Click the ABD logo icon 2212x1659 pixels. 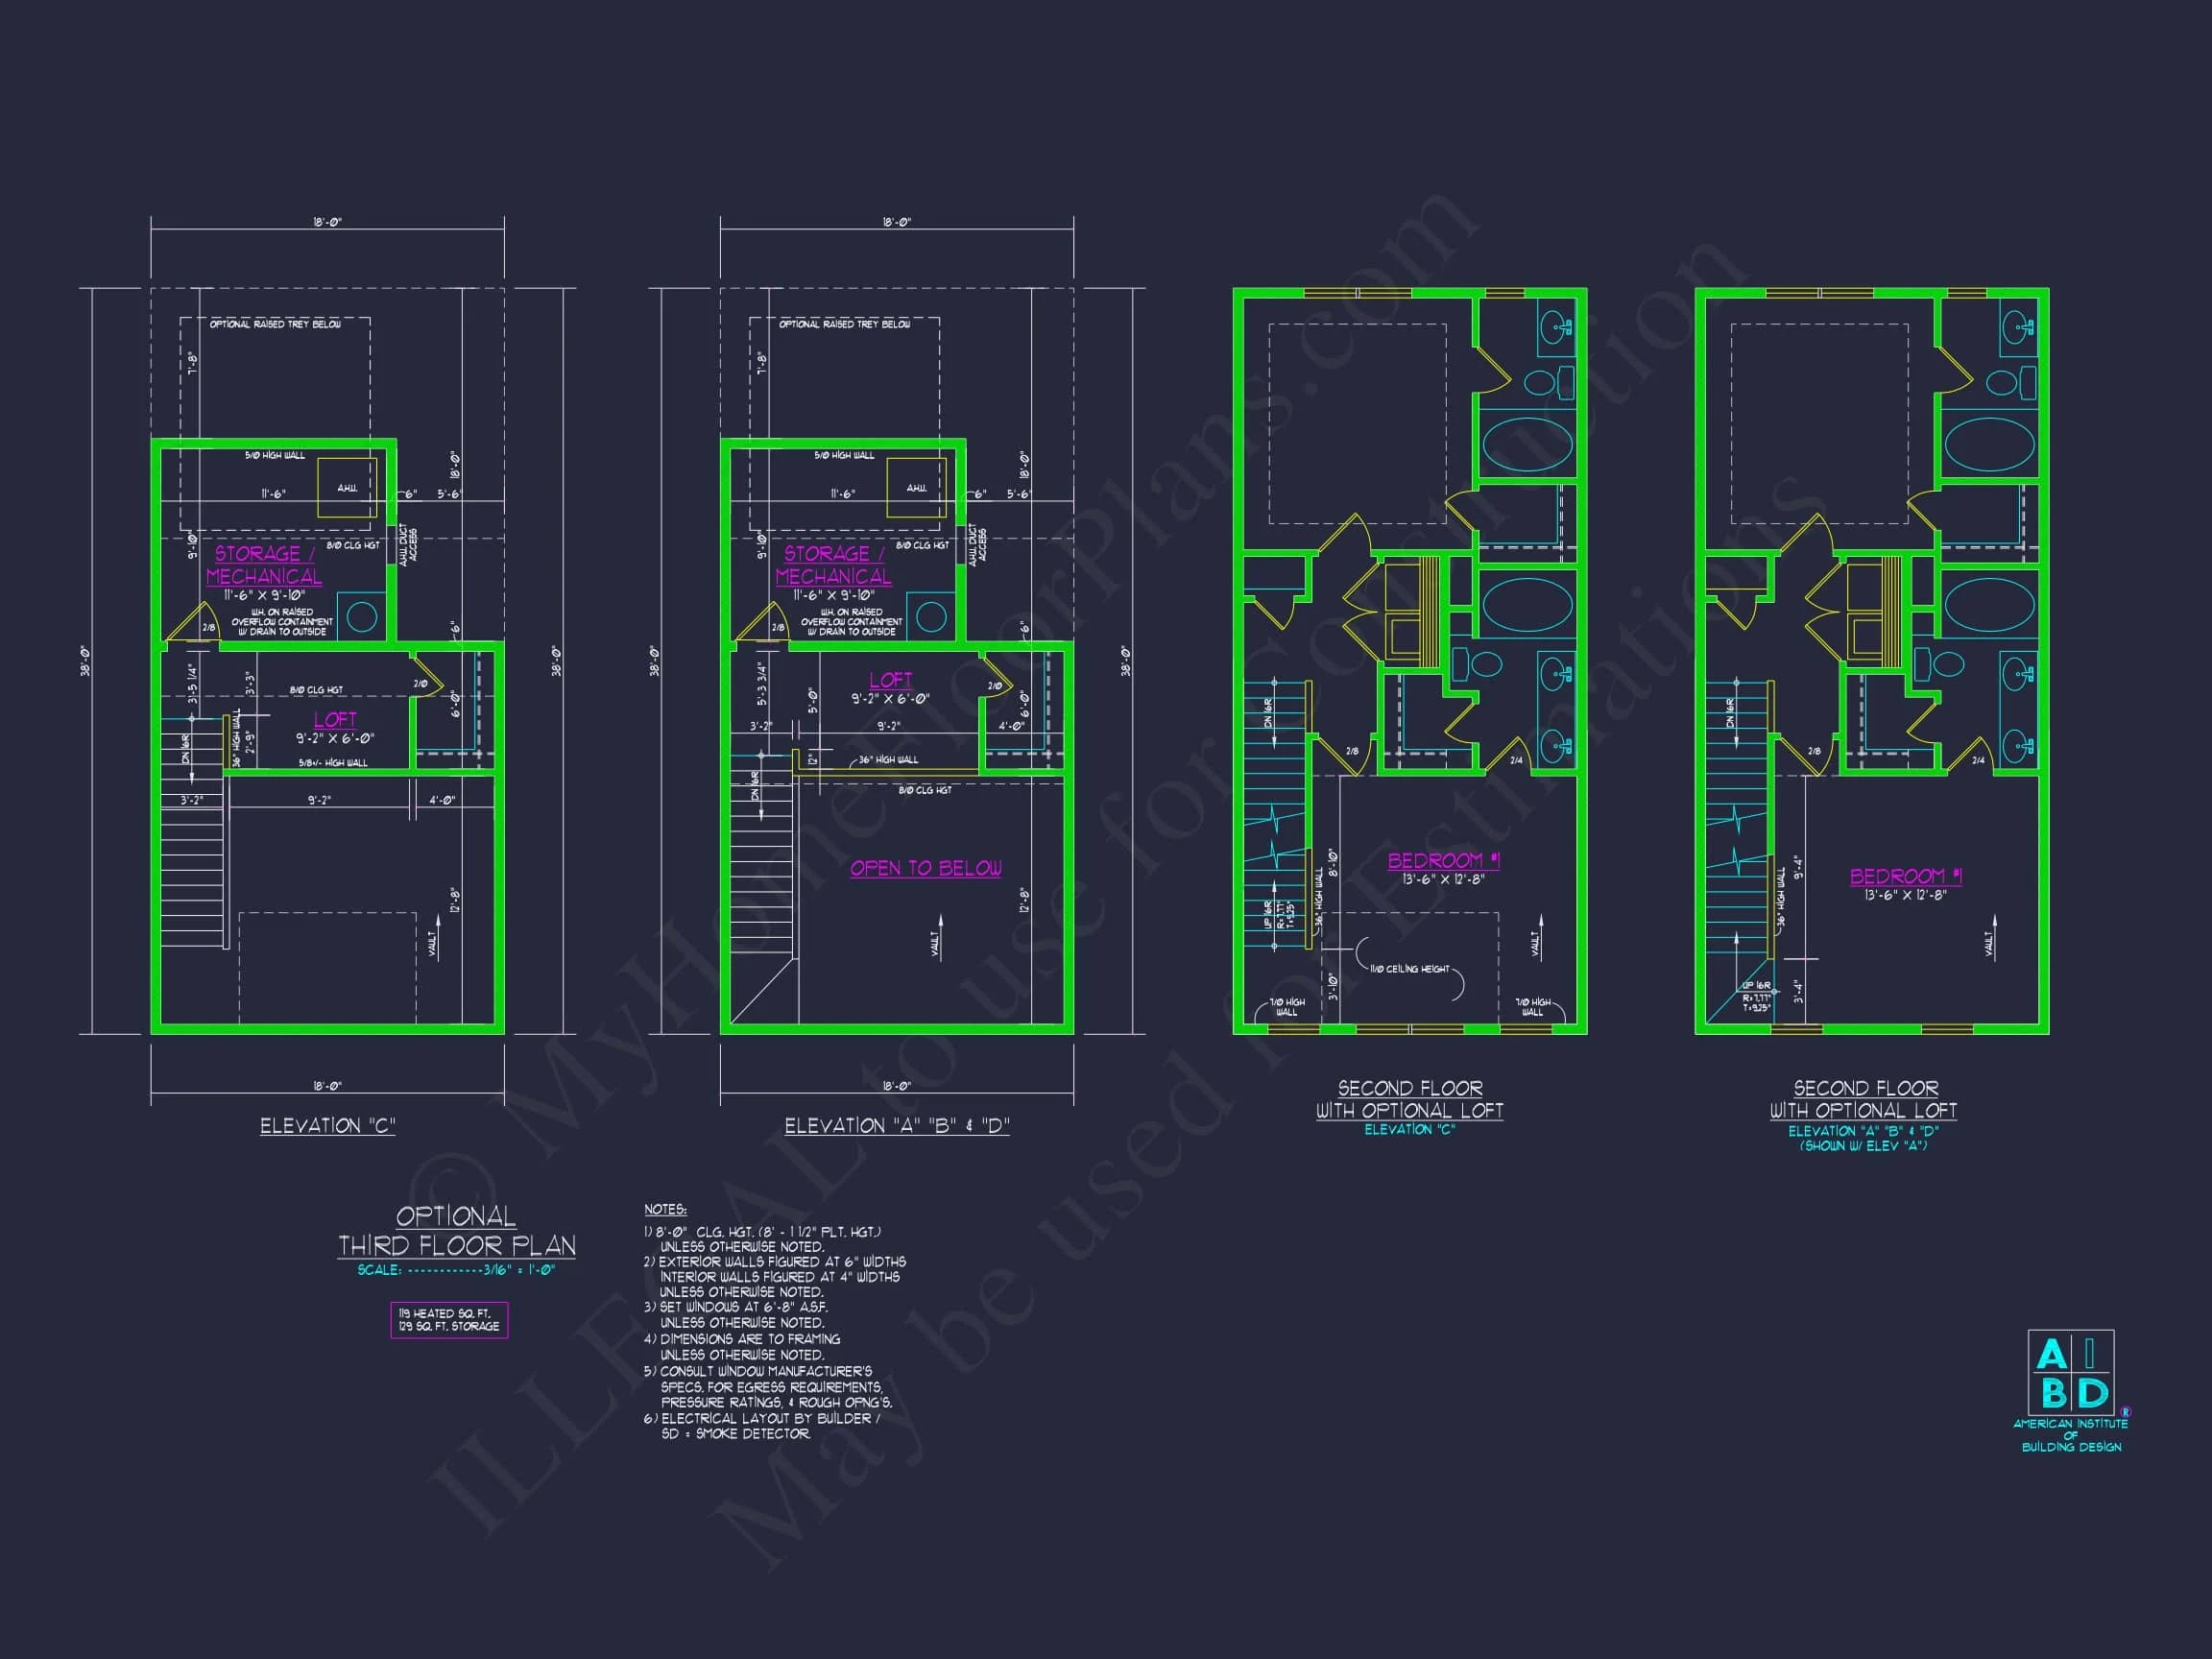click(x=2070, y=1373)
